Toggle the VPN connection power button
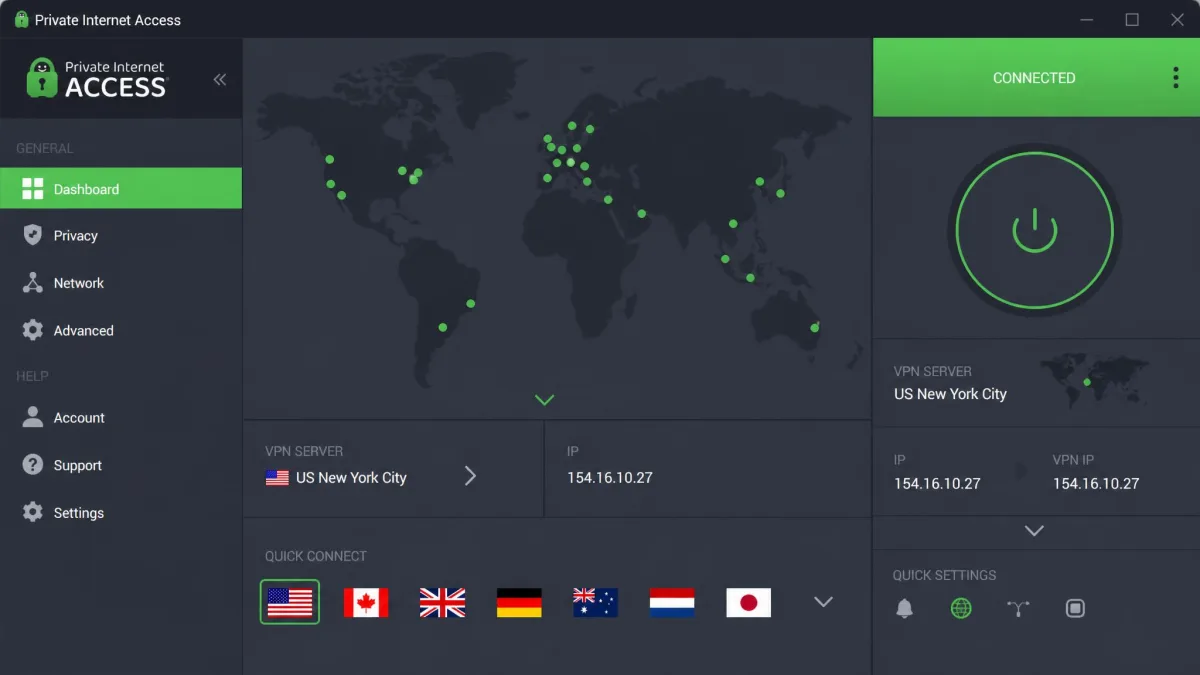The image size is (1200, 675). click(x=1034, y=230)
